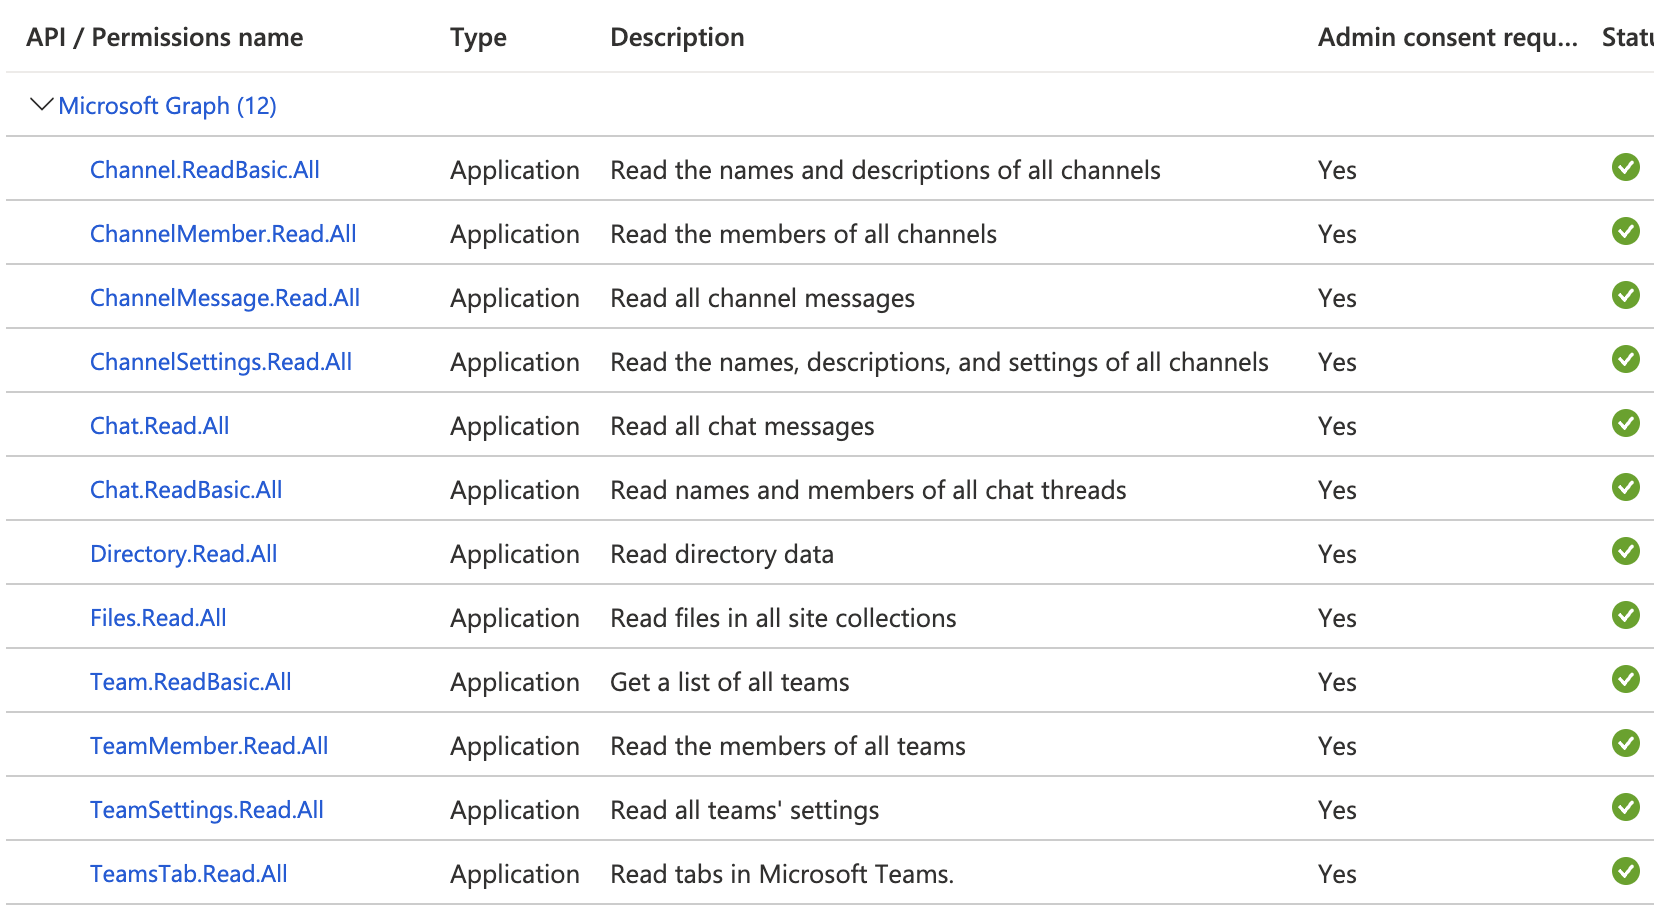Click the Type column header
Viewport: 1654px width, 918px height.
pos(478,38)
